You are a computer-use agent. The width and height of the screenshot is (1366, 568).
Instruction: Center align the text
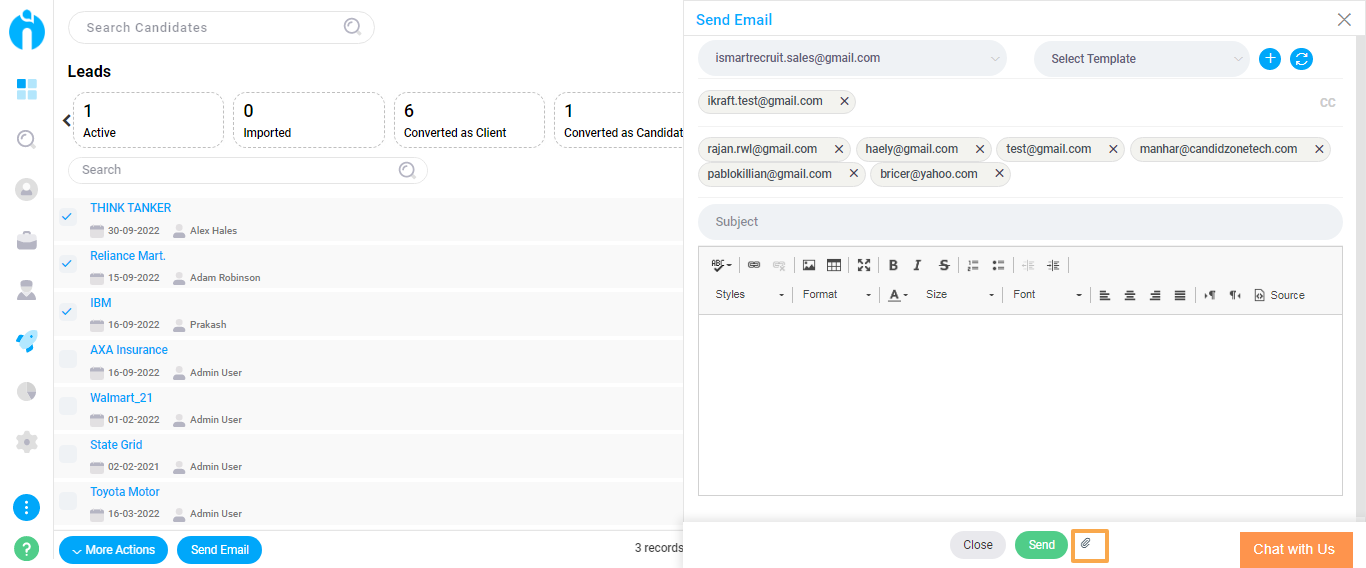click(1130, 295)
